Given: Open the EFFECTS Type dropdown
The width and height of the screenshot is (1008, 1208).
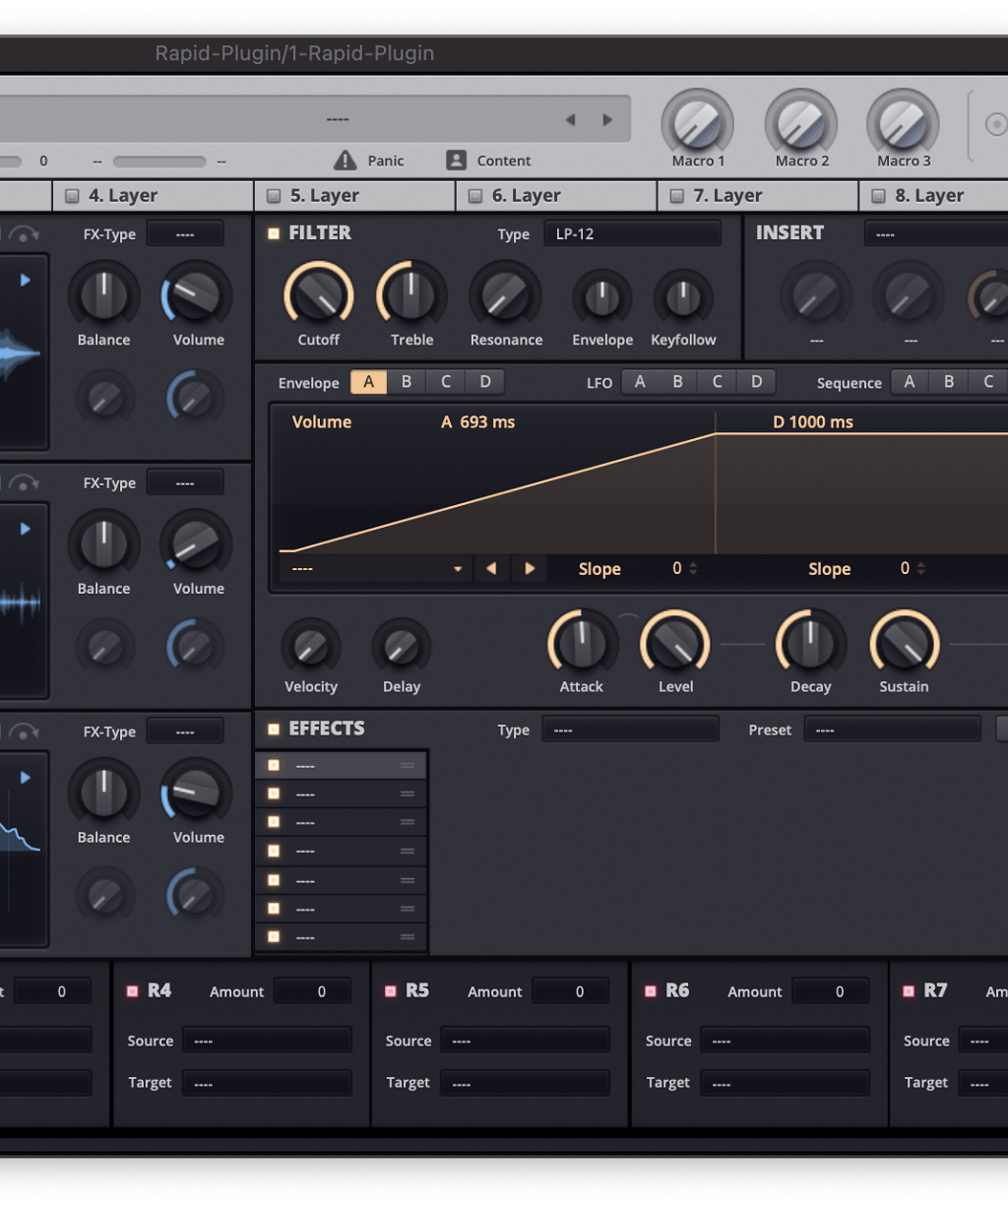Looking at the screenshot, I should [x=630, y=729].
